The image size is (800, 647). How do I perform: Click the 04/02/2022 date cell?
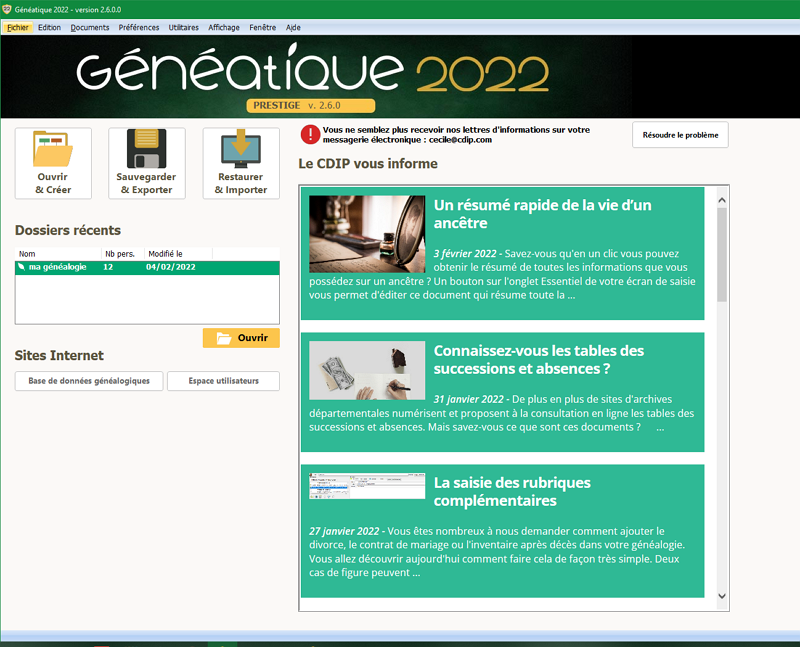[x=170, y=267]
